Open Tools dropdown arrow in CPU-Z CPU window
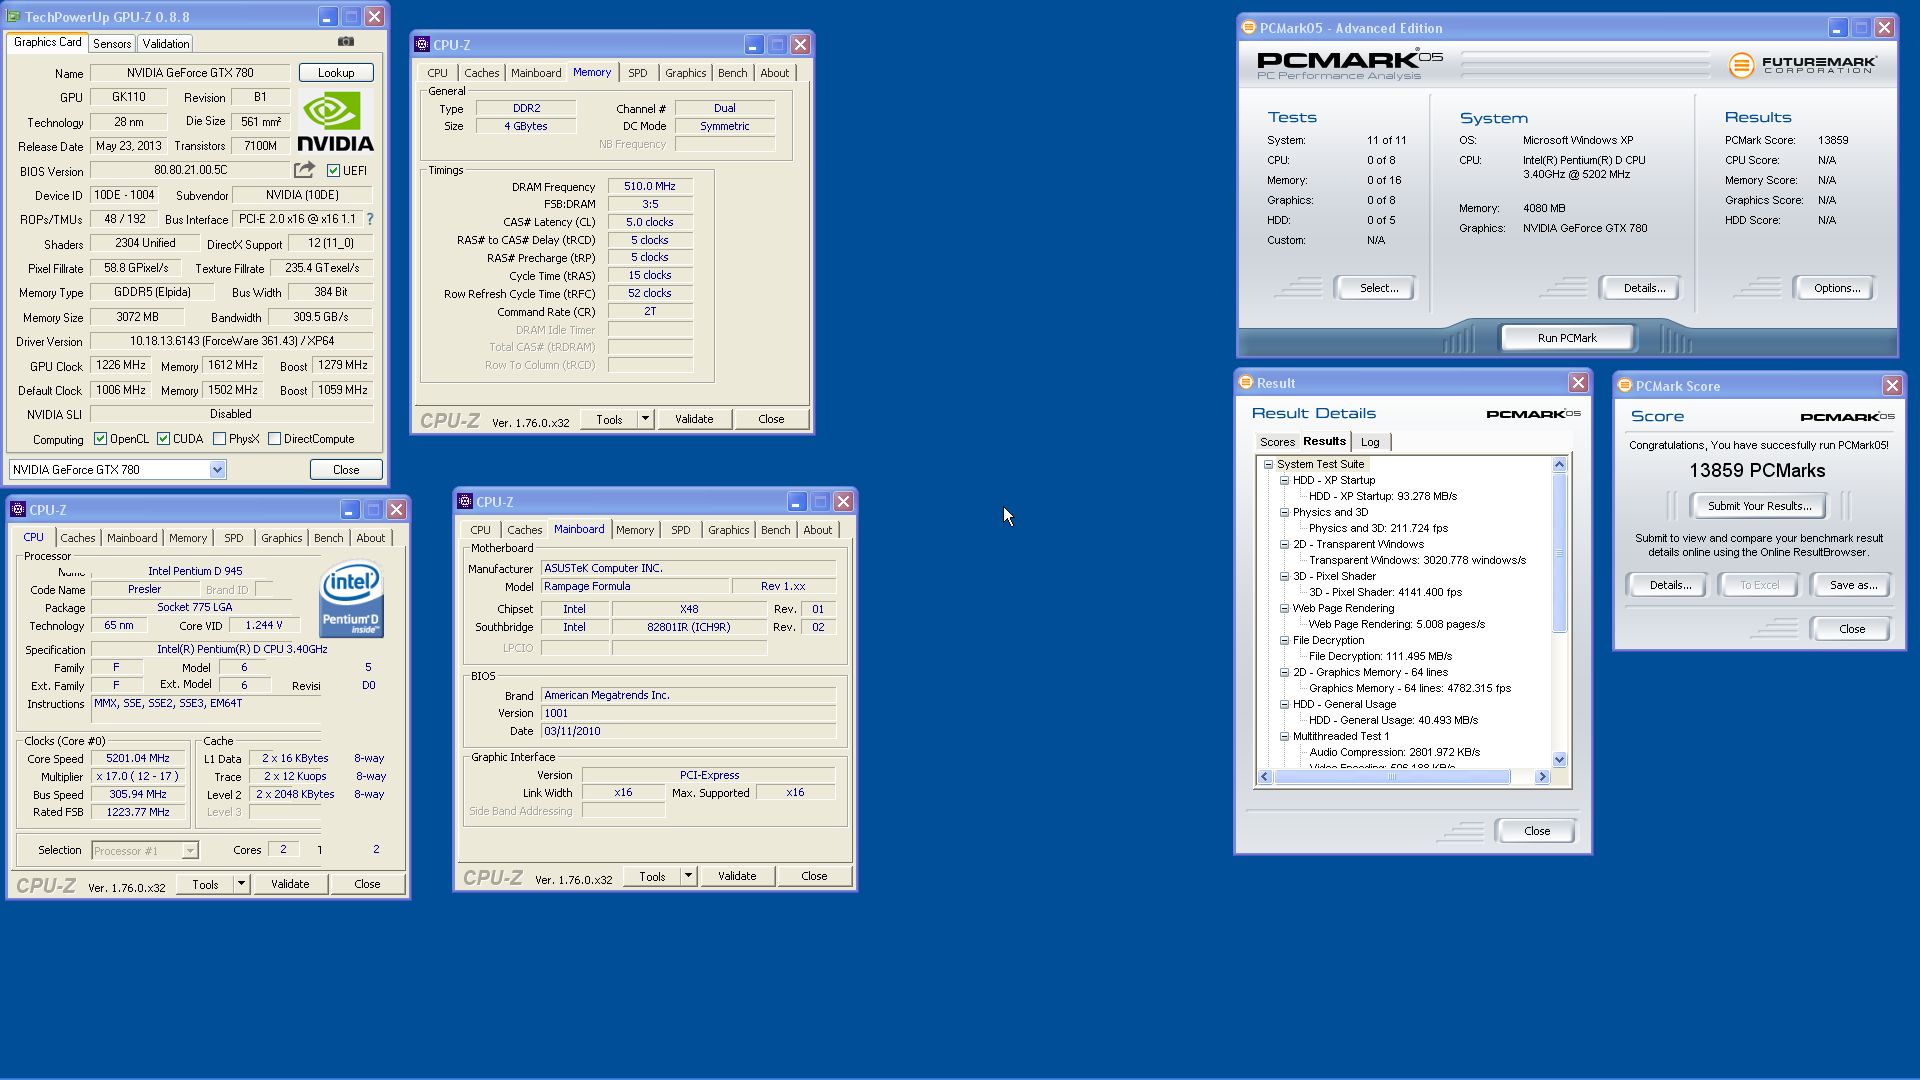This screenshot has width=1920, height=1080. [241, 885]
